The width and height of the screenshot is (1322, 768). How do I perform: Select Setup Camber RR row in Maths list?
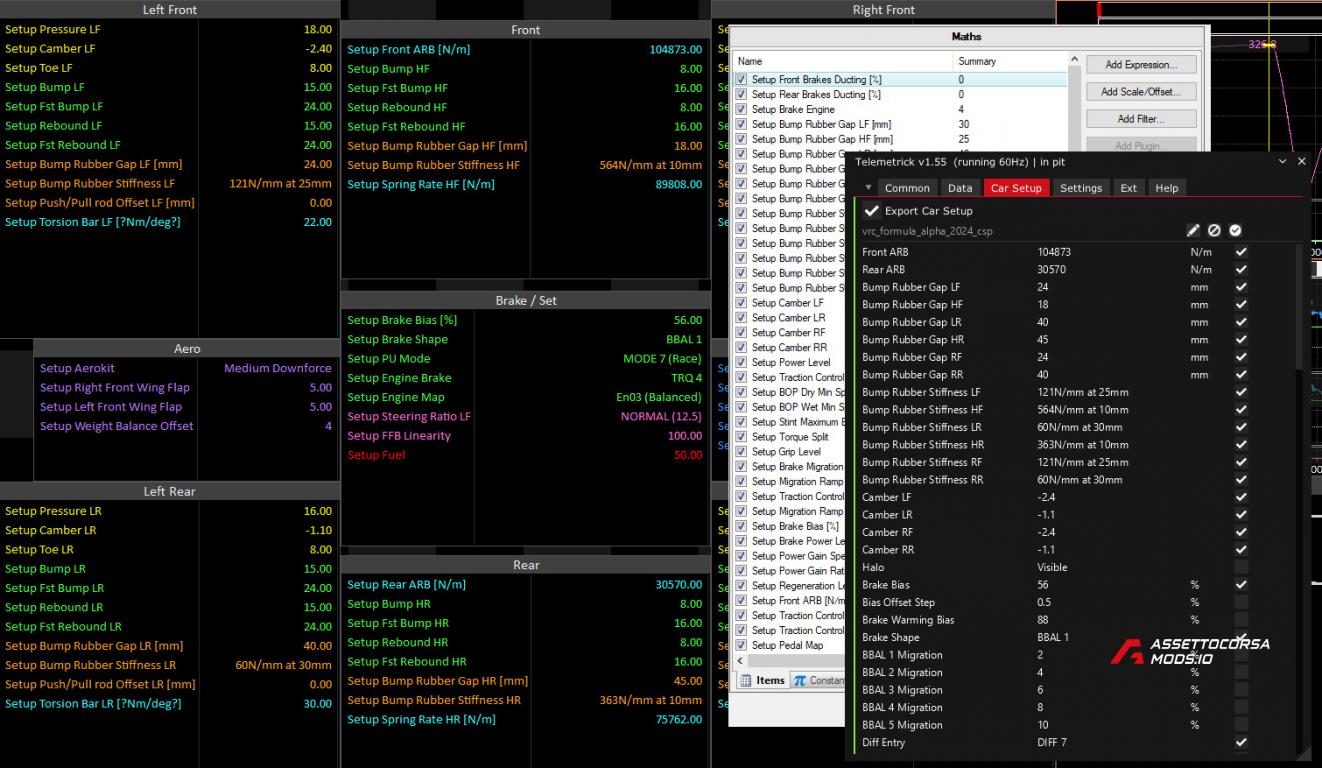click(790, 348)
